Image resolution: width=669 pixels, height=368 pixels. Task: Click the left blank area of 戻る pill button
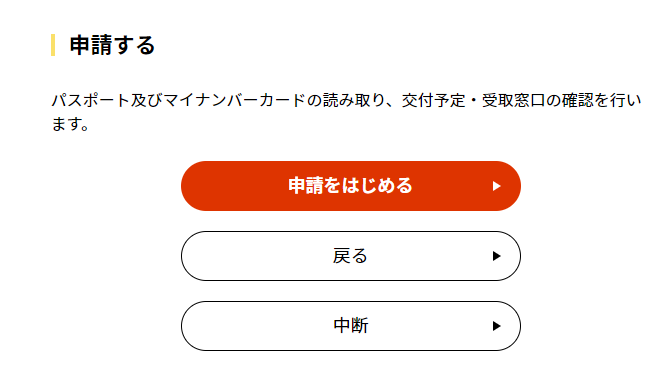point(256,256)
